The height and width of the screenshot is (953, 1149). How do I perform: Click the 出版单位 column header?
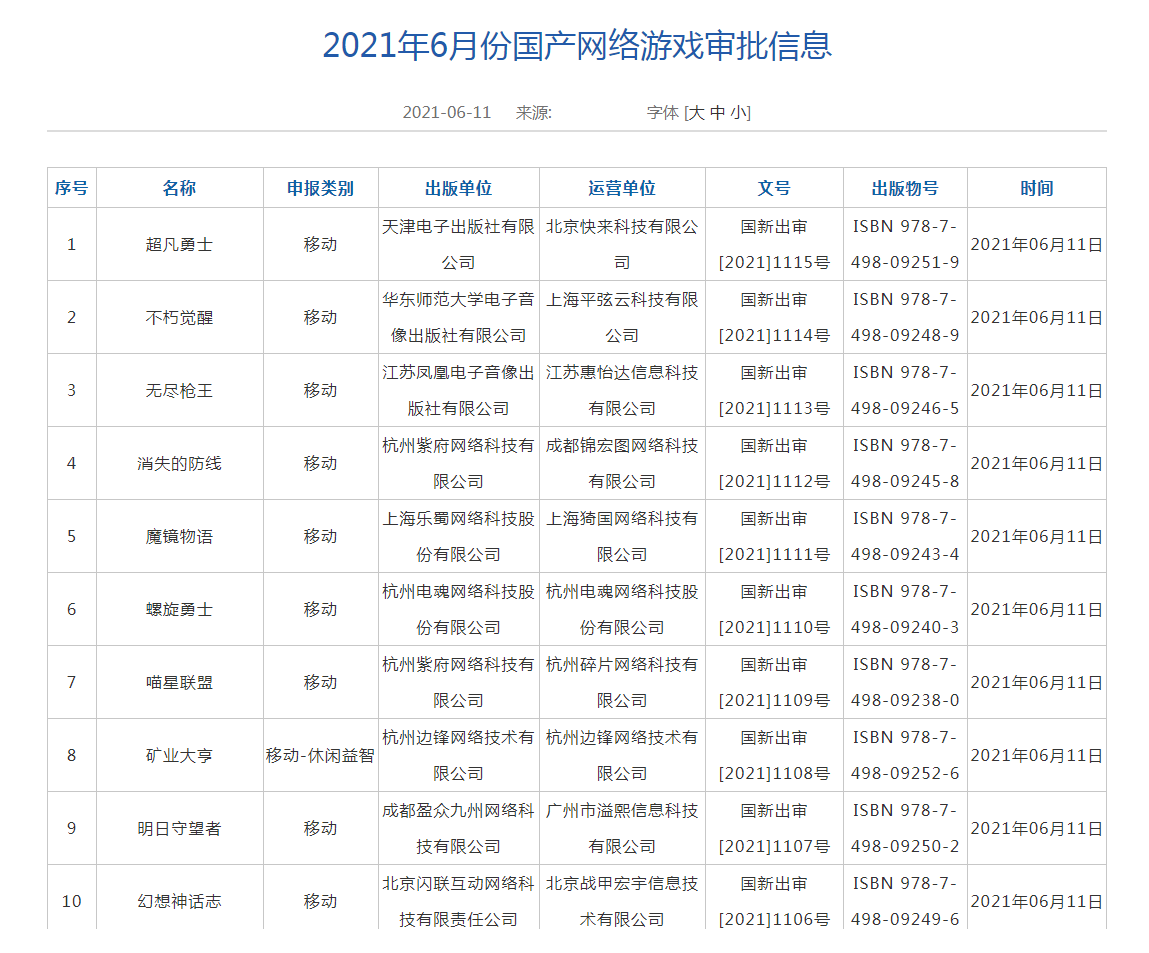point(459,188)
